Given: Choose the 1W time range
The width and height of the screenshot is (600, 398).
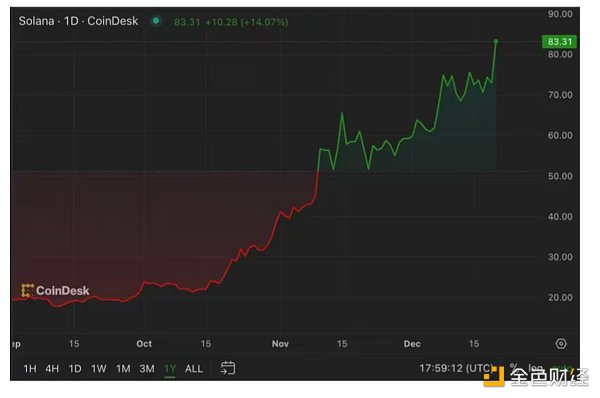Looking at the screenshot, I should point(98,369).
